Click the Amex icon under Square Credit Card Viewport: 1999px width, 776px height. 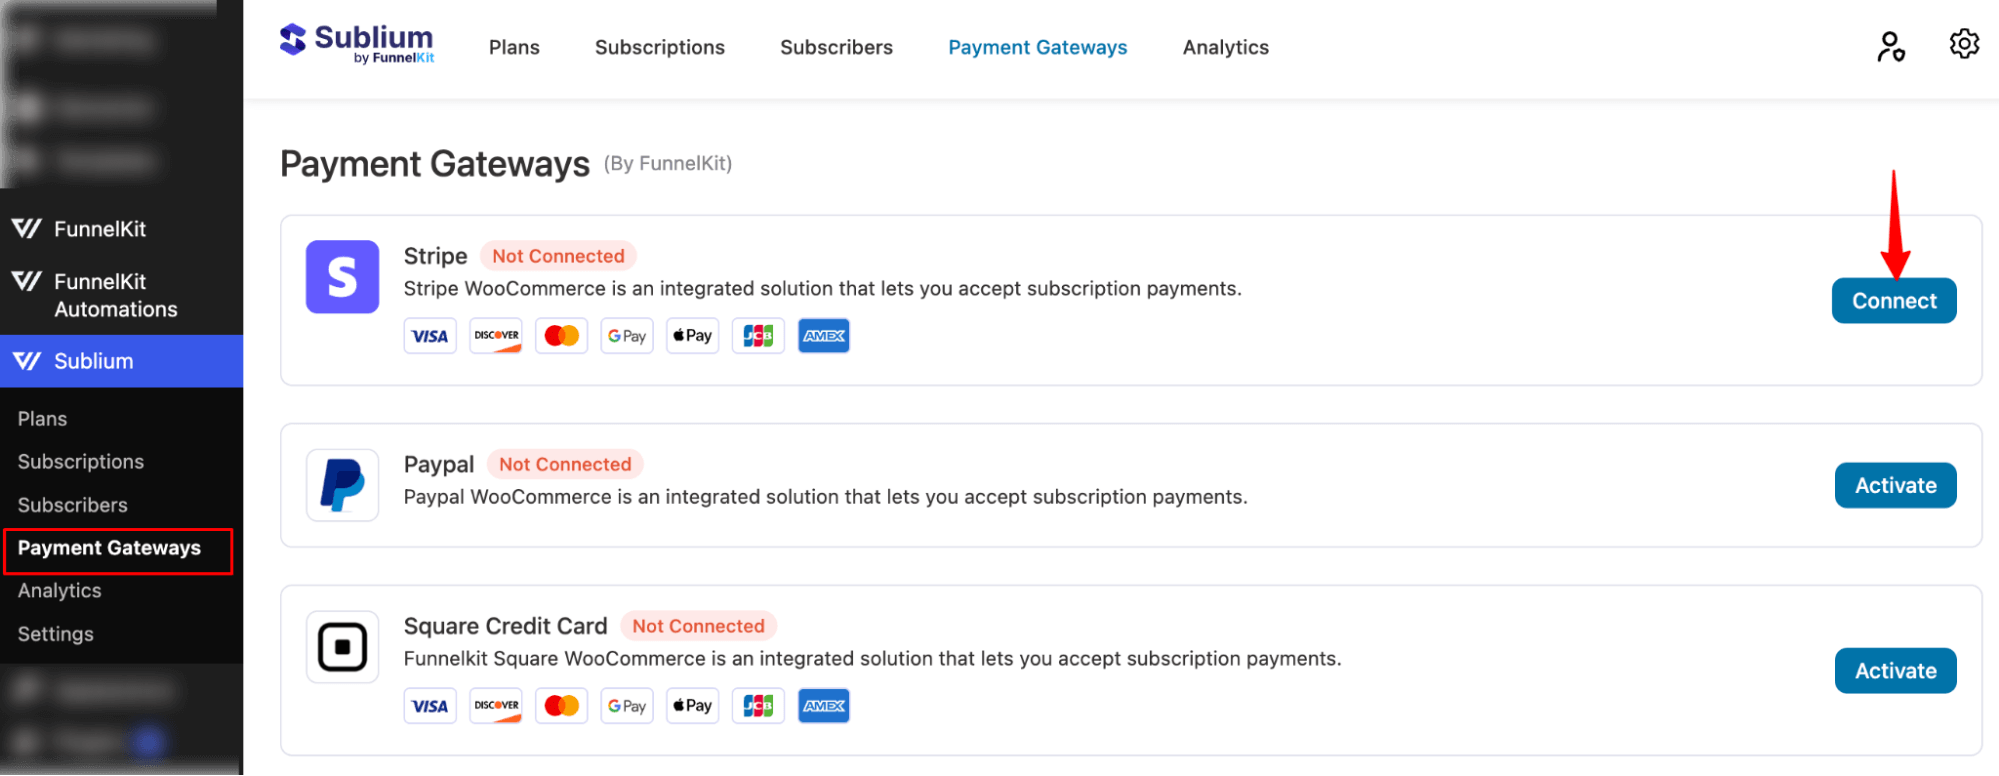coord(823,705)
